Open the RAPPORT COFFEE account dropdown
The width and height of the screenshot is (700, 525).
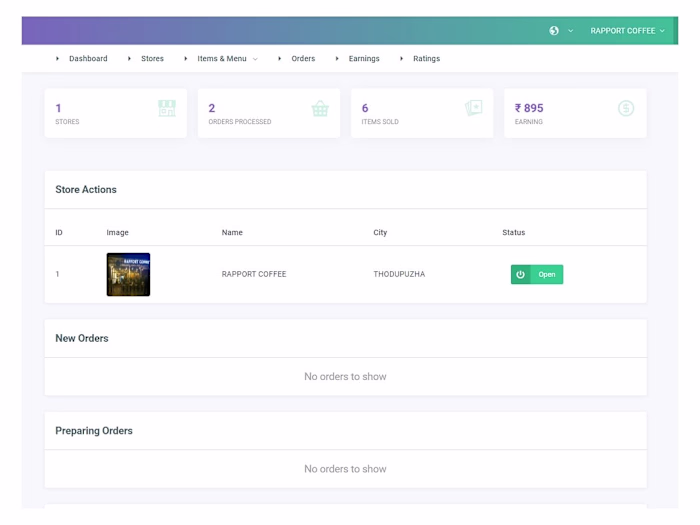coord(627,31)
